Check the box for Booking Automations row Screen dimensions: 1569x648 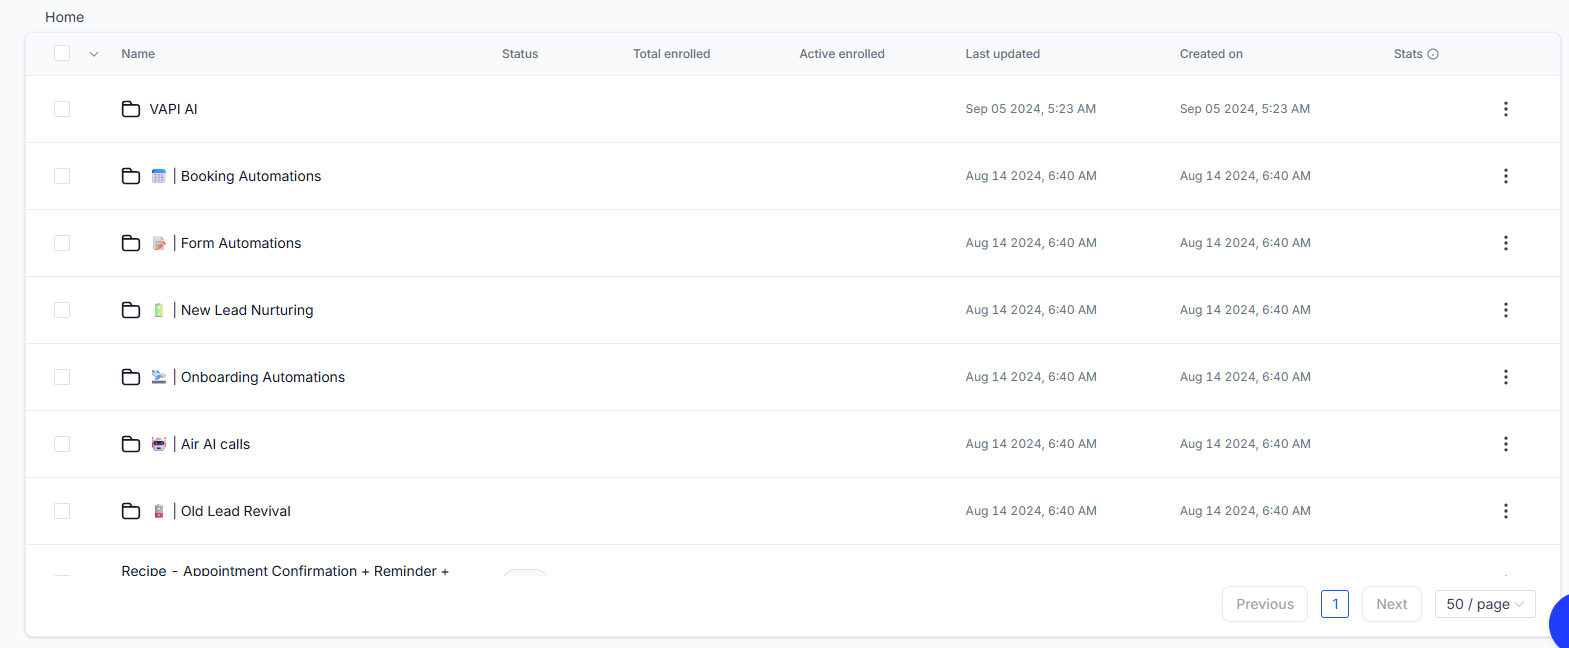click(x=62, y=176)
